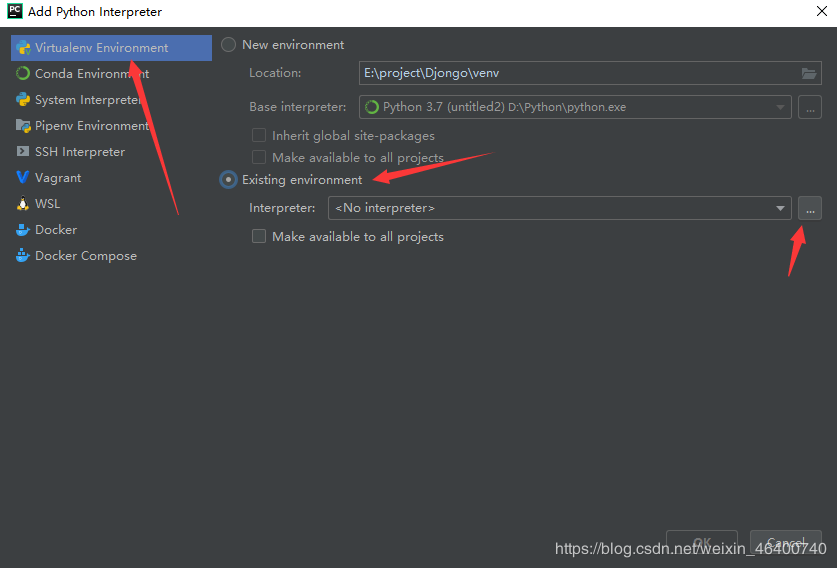Open the Base interpreter dropdown arrow
The image size is (837, 568).
[780, 107]
